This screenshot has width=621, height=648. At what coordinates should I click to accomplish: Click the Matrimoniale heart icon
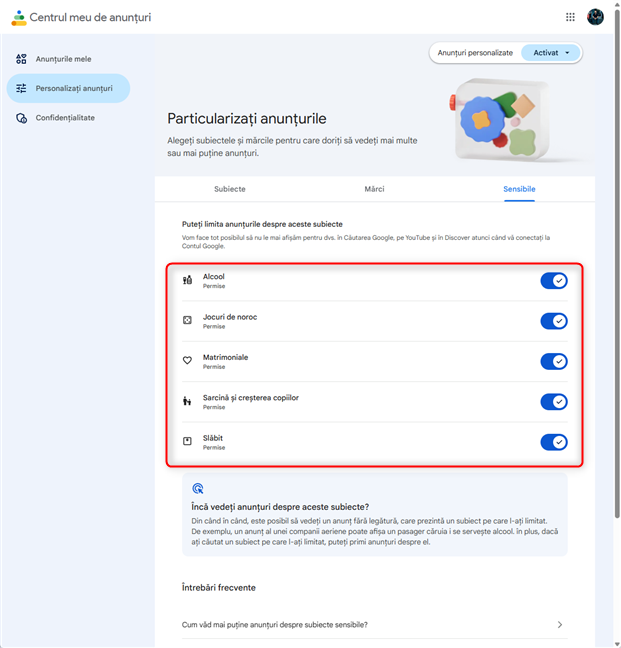coord(187,361)
